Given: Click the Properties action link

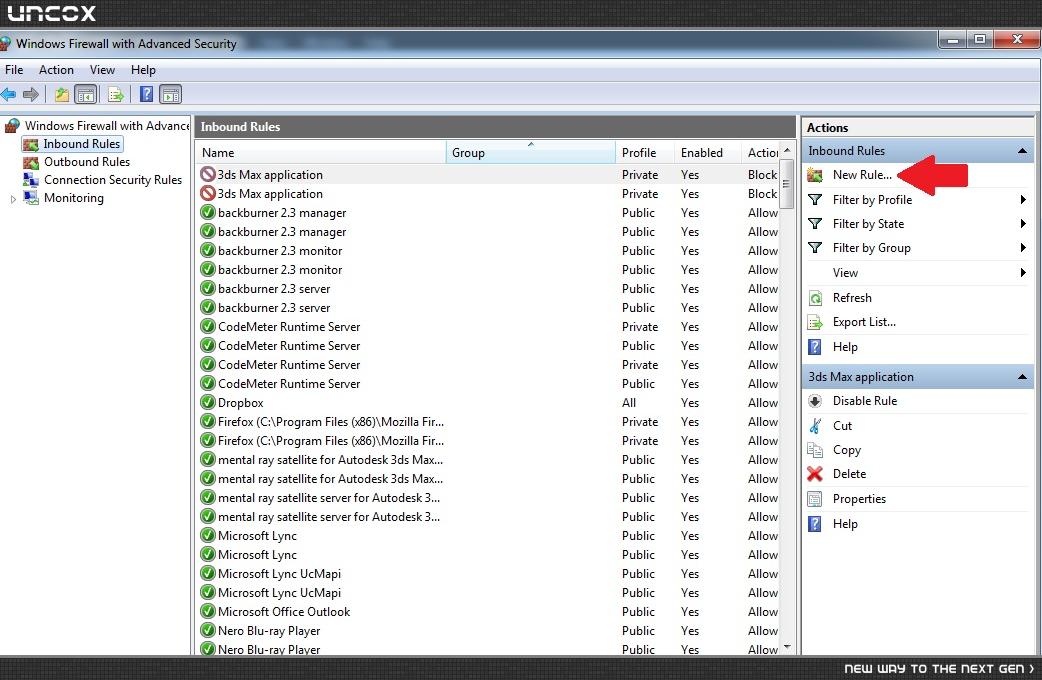Looking at the screenshot, I should pos(859,499).
